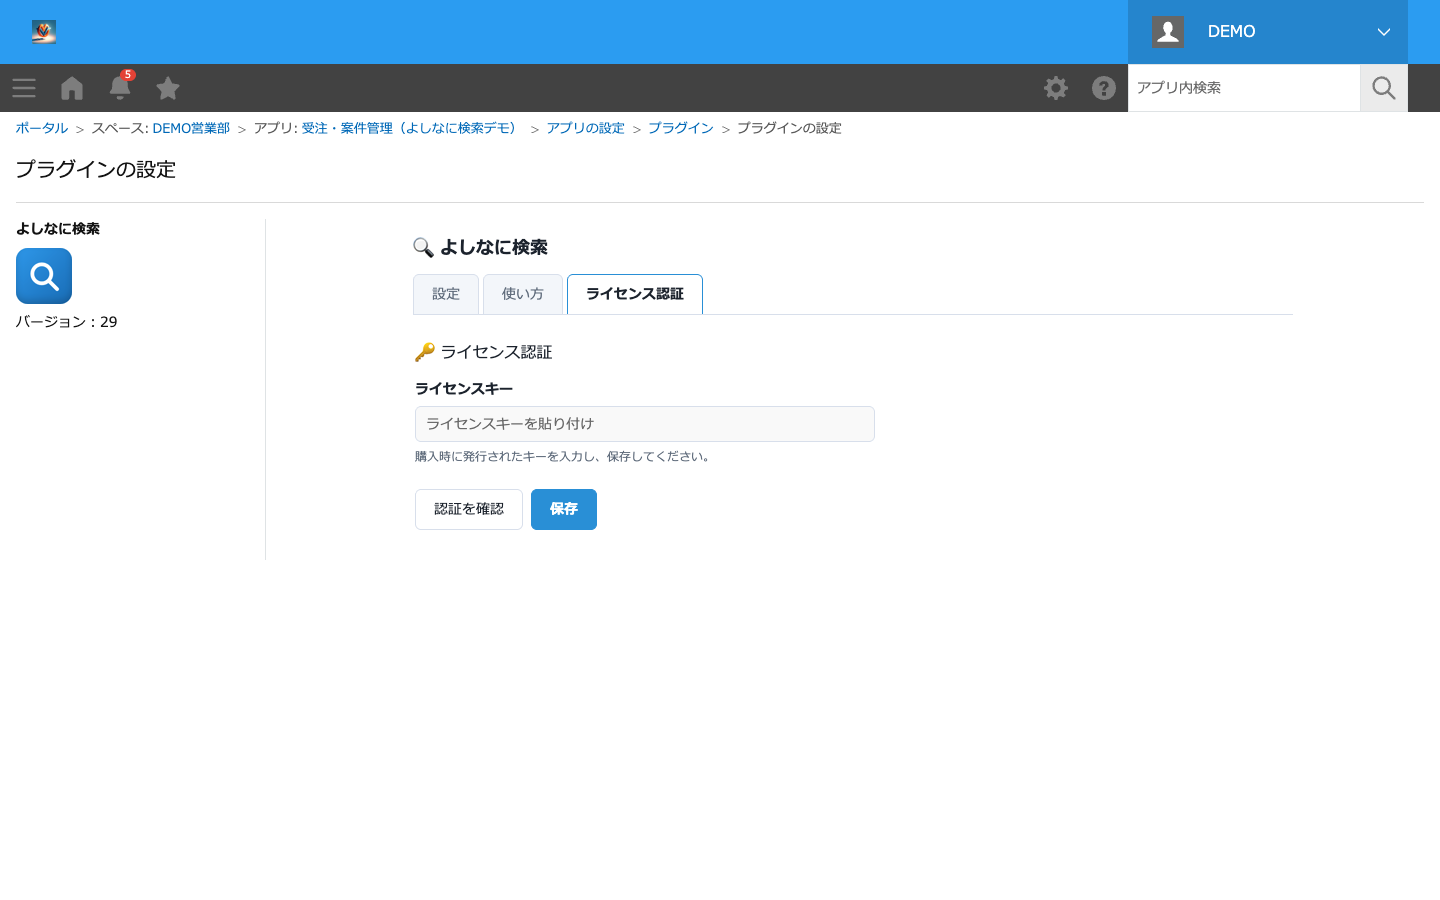Focus the アプリ内検索 search box
The width and height of the screenshot is (1440, 900).
(x=1244, y=88)
